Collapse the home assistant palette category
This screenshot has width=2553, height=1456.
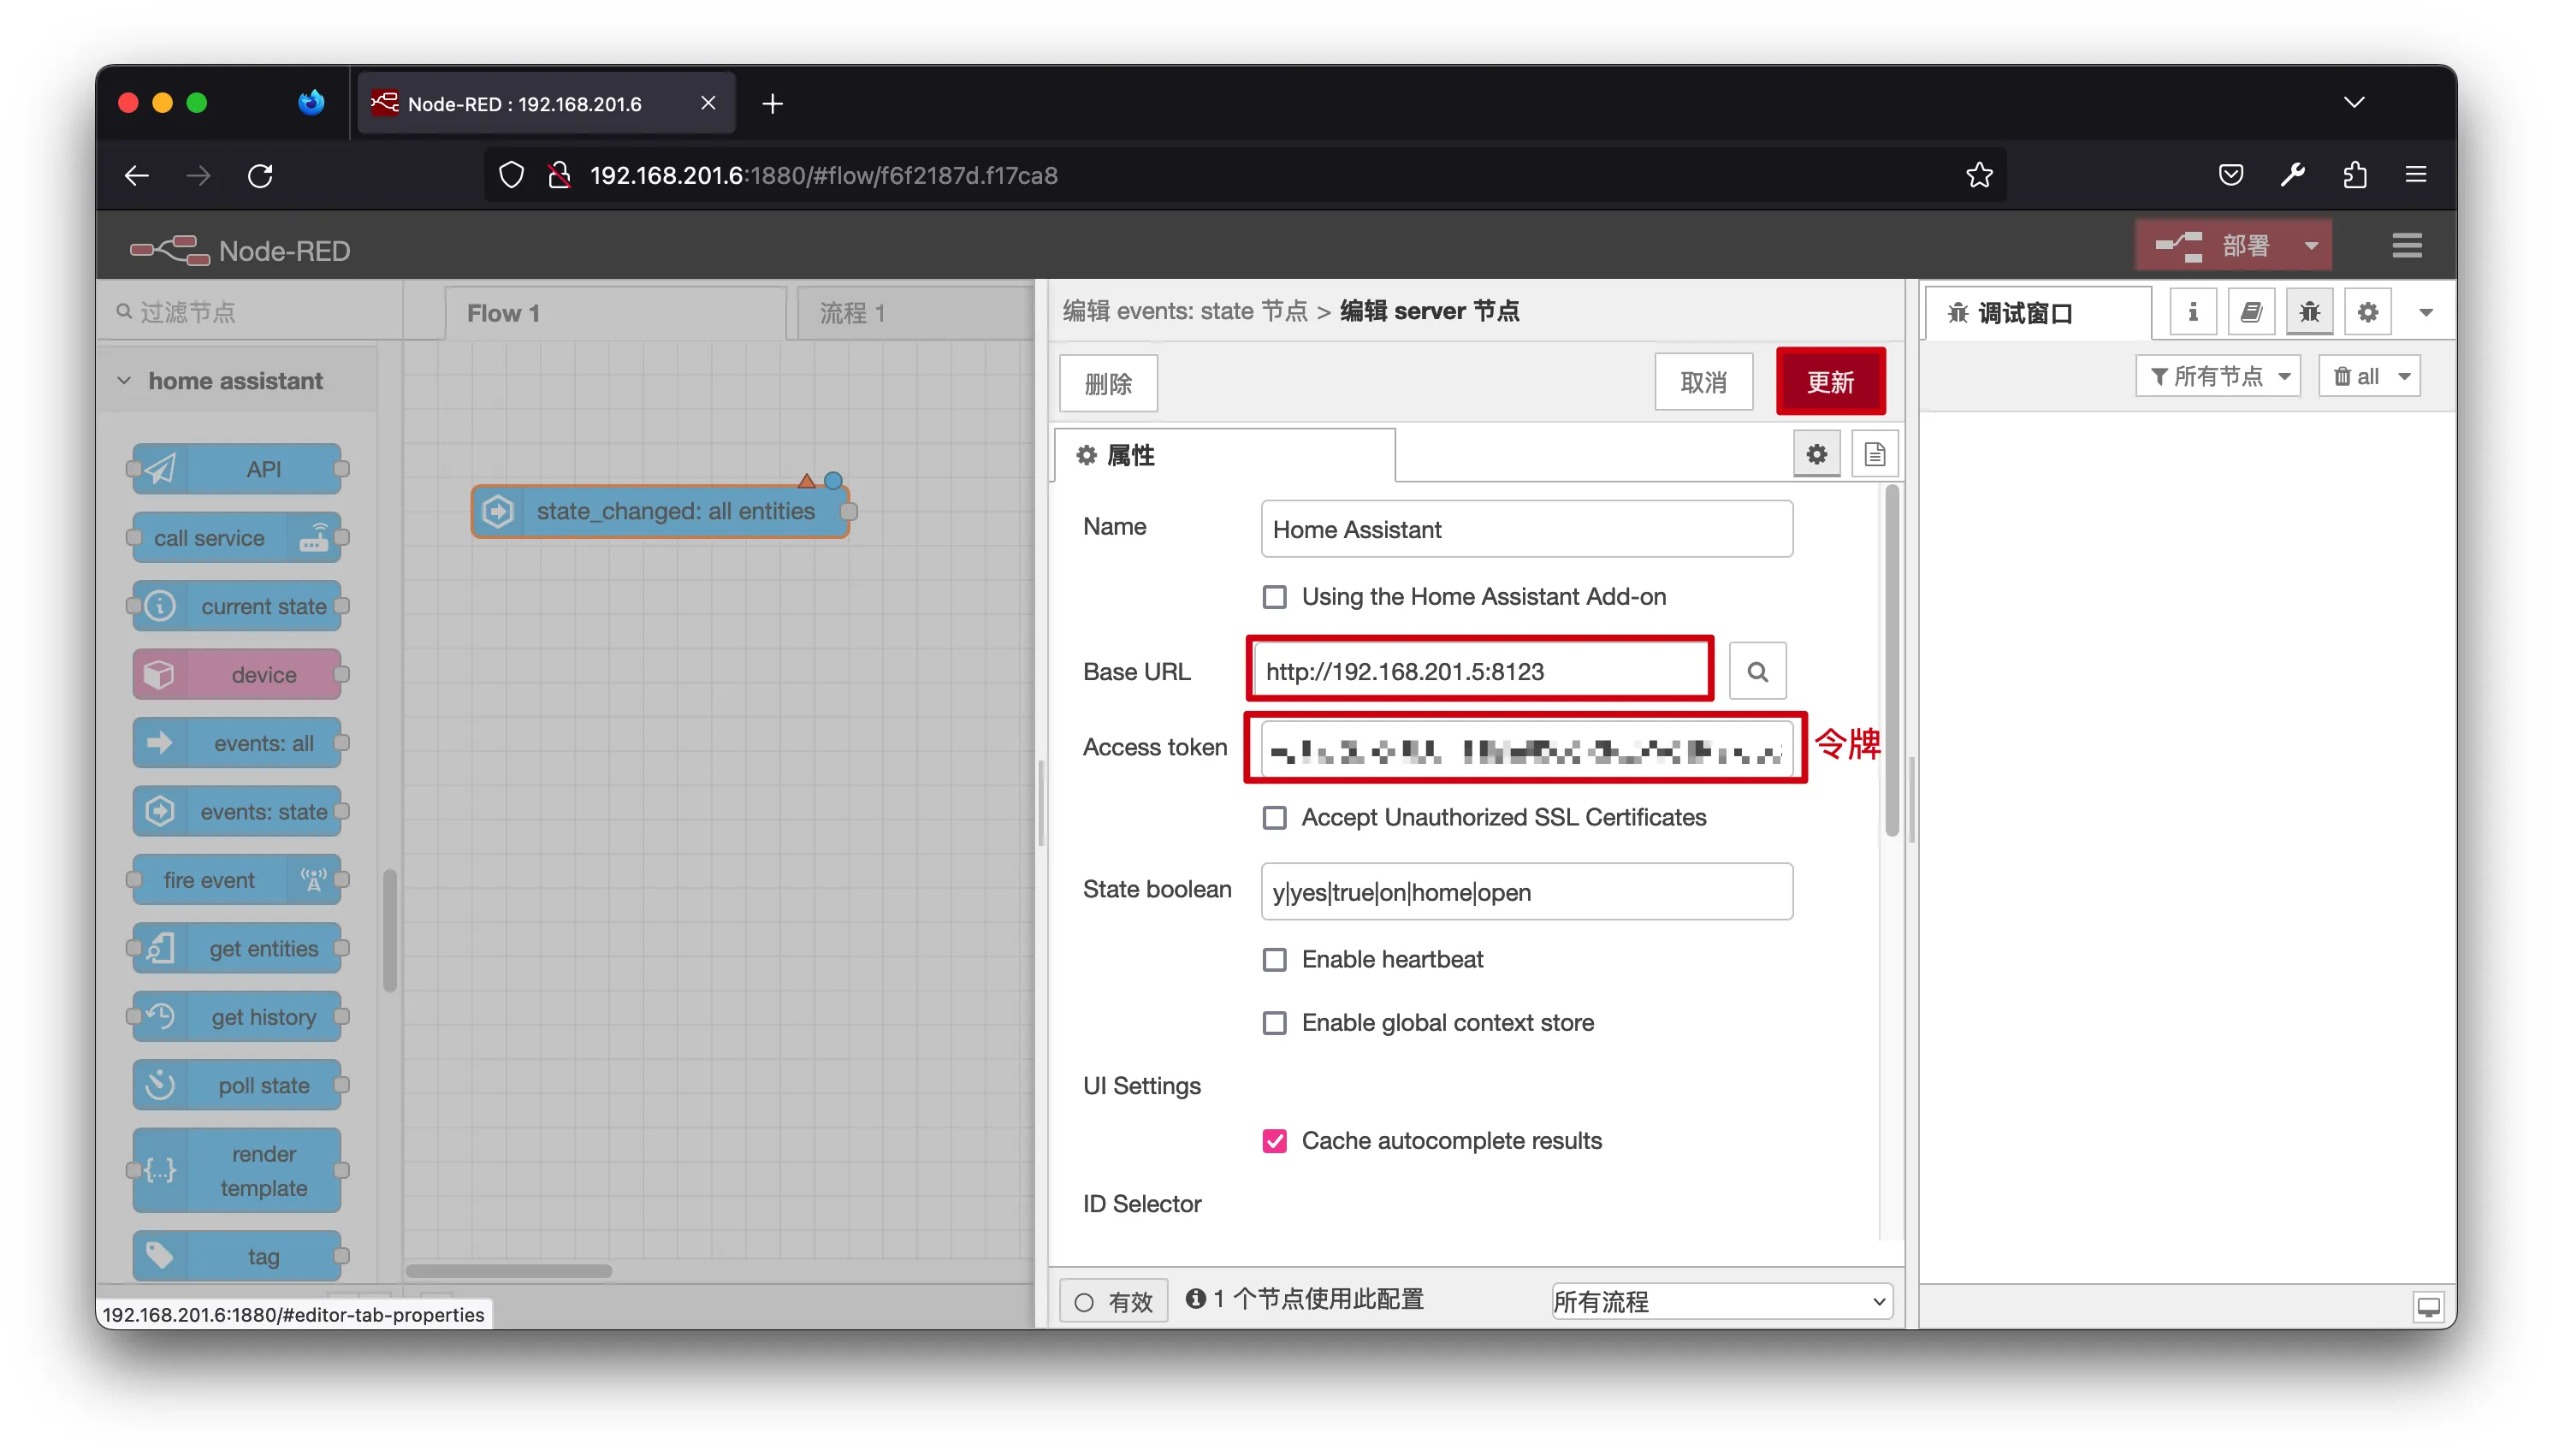(x=237, y=381)
